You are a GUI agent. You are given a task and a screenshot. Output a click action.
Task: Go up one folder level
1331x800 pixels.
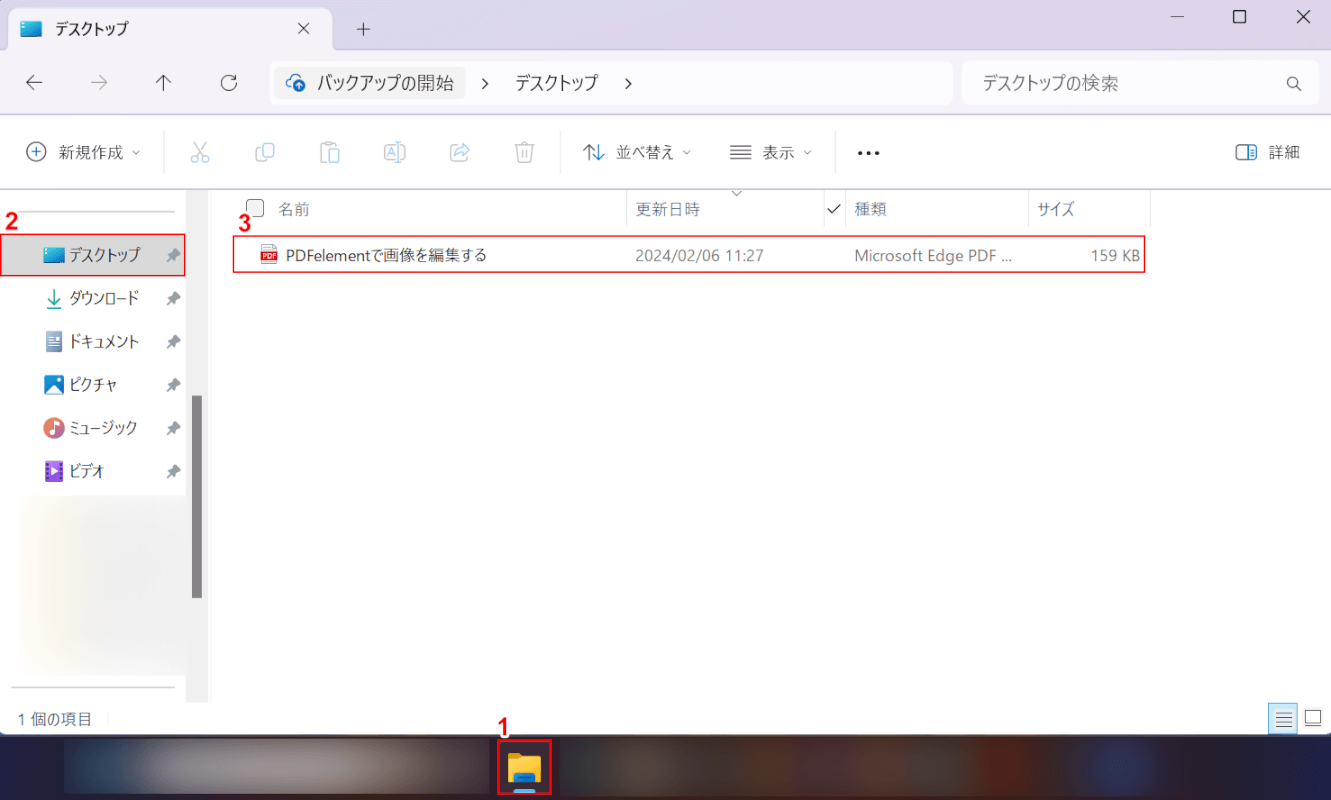point(164,83)
